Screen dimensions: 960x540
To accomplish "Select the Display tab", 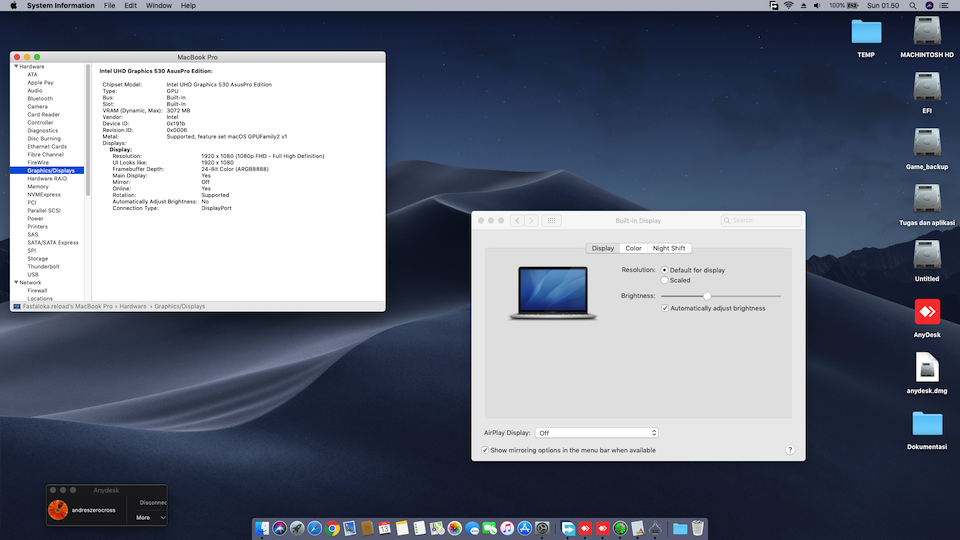I will [x=602, y=248].
